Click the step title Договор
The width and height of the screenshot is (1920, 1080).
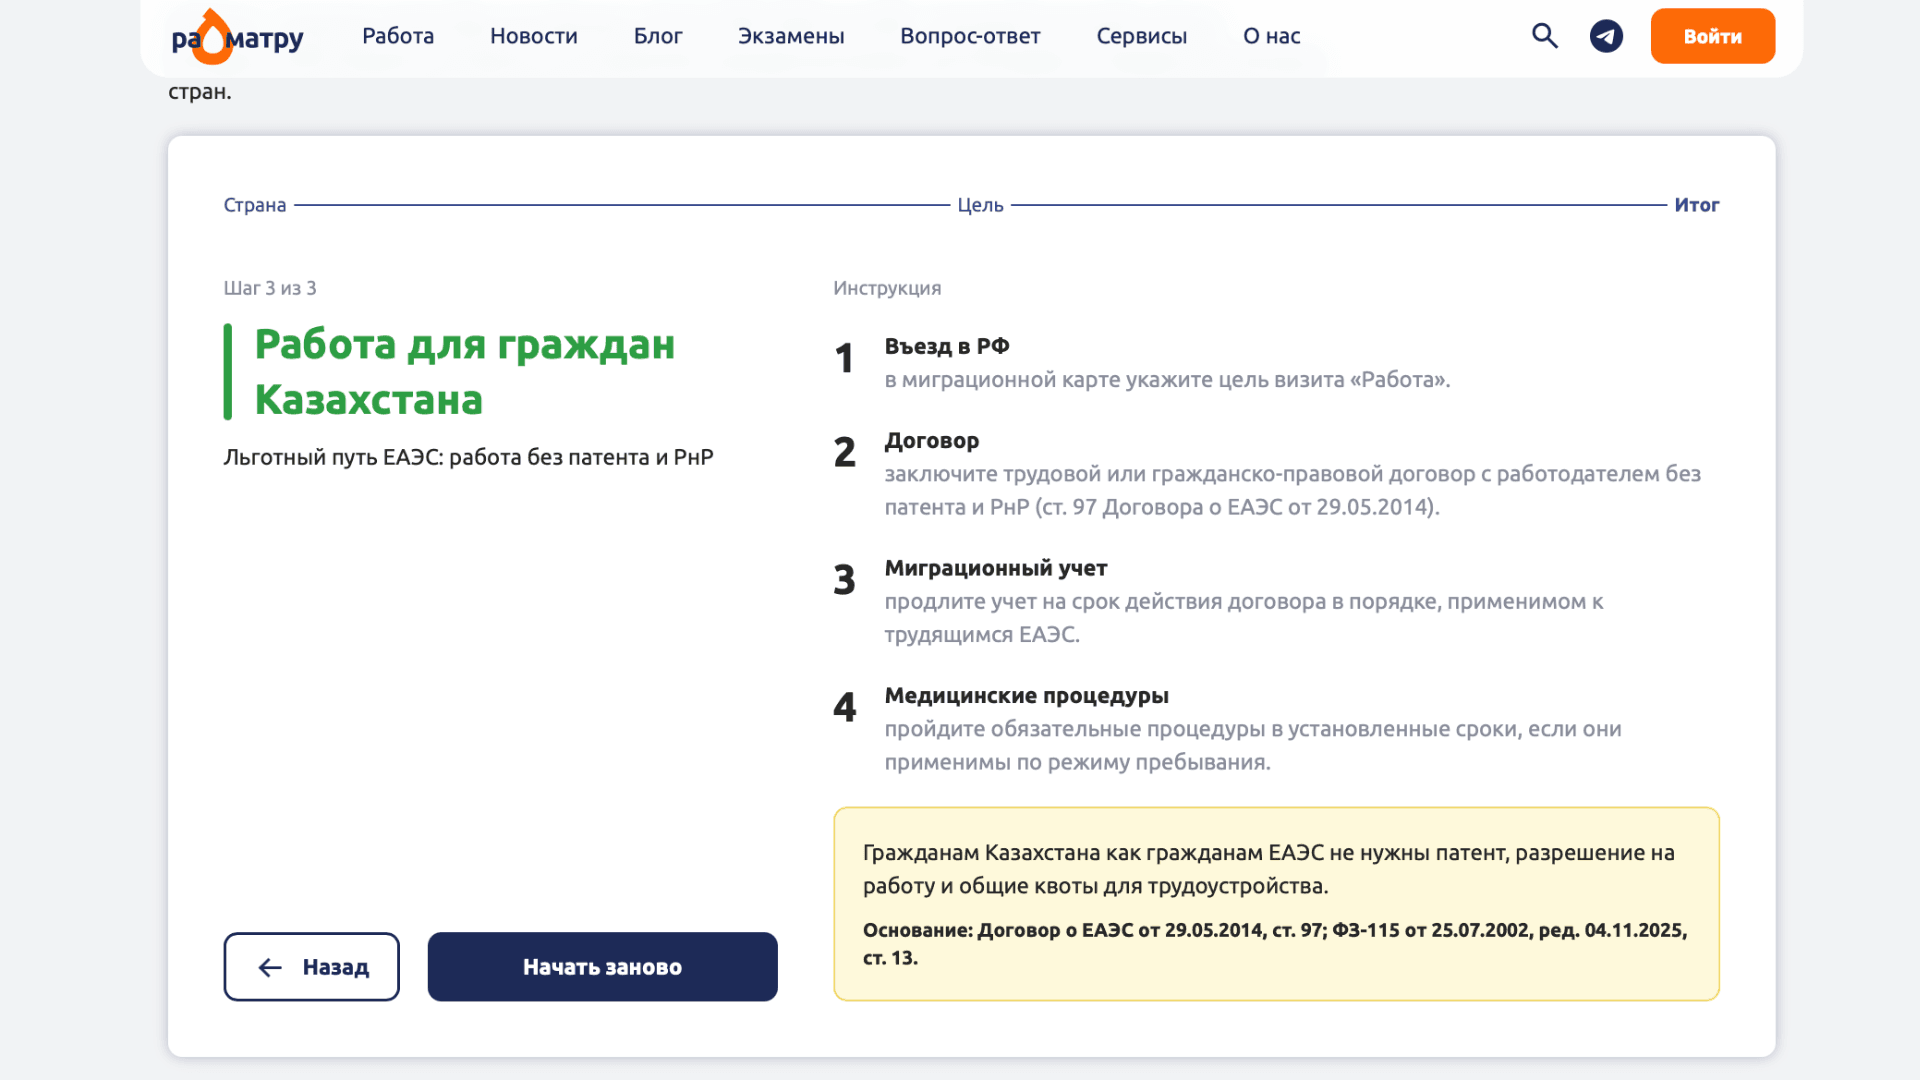pos(932,440)
